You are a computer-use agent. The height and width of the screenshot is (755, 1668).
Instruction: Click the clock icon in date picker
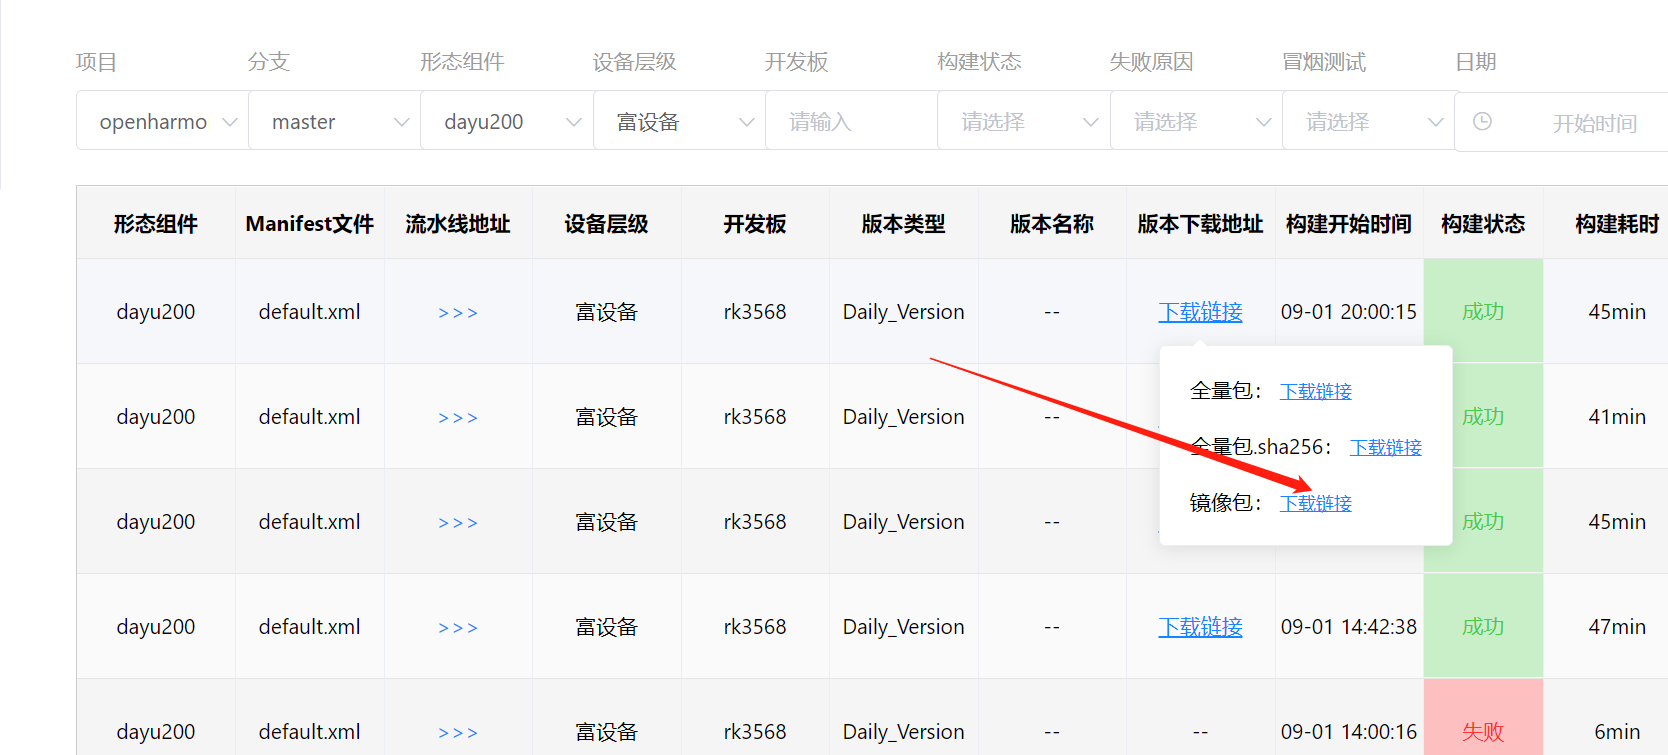pos(1482,121)
